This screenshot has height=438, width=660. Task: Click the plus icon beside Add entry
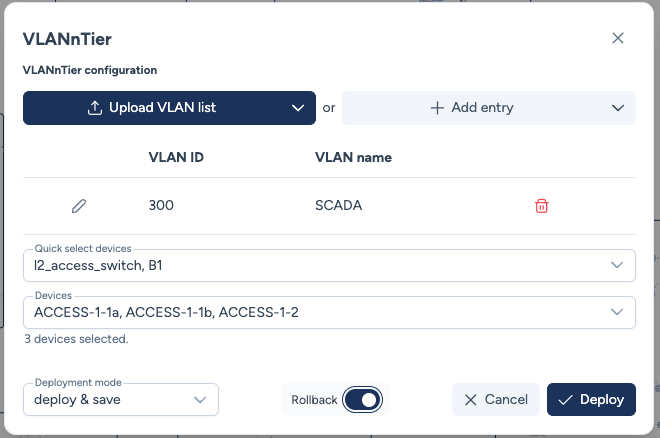[x=437, y=108]
